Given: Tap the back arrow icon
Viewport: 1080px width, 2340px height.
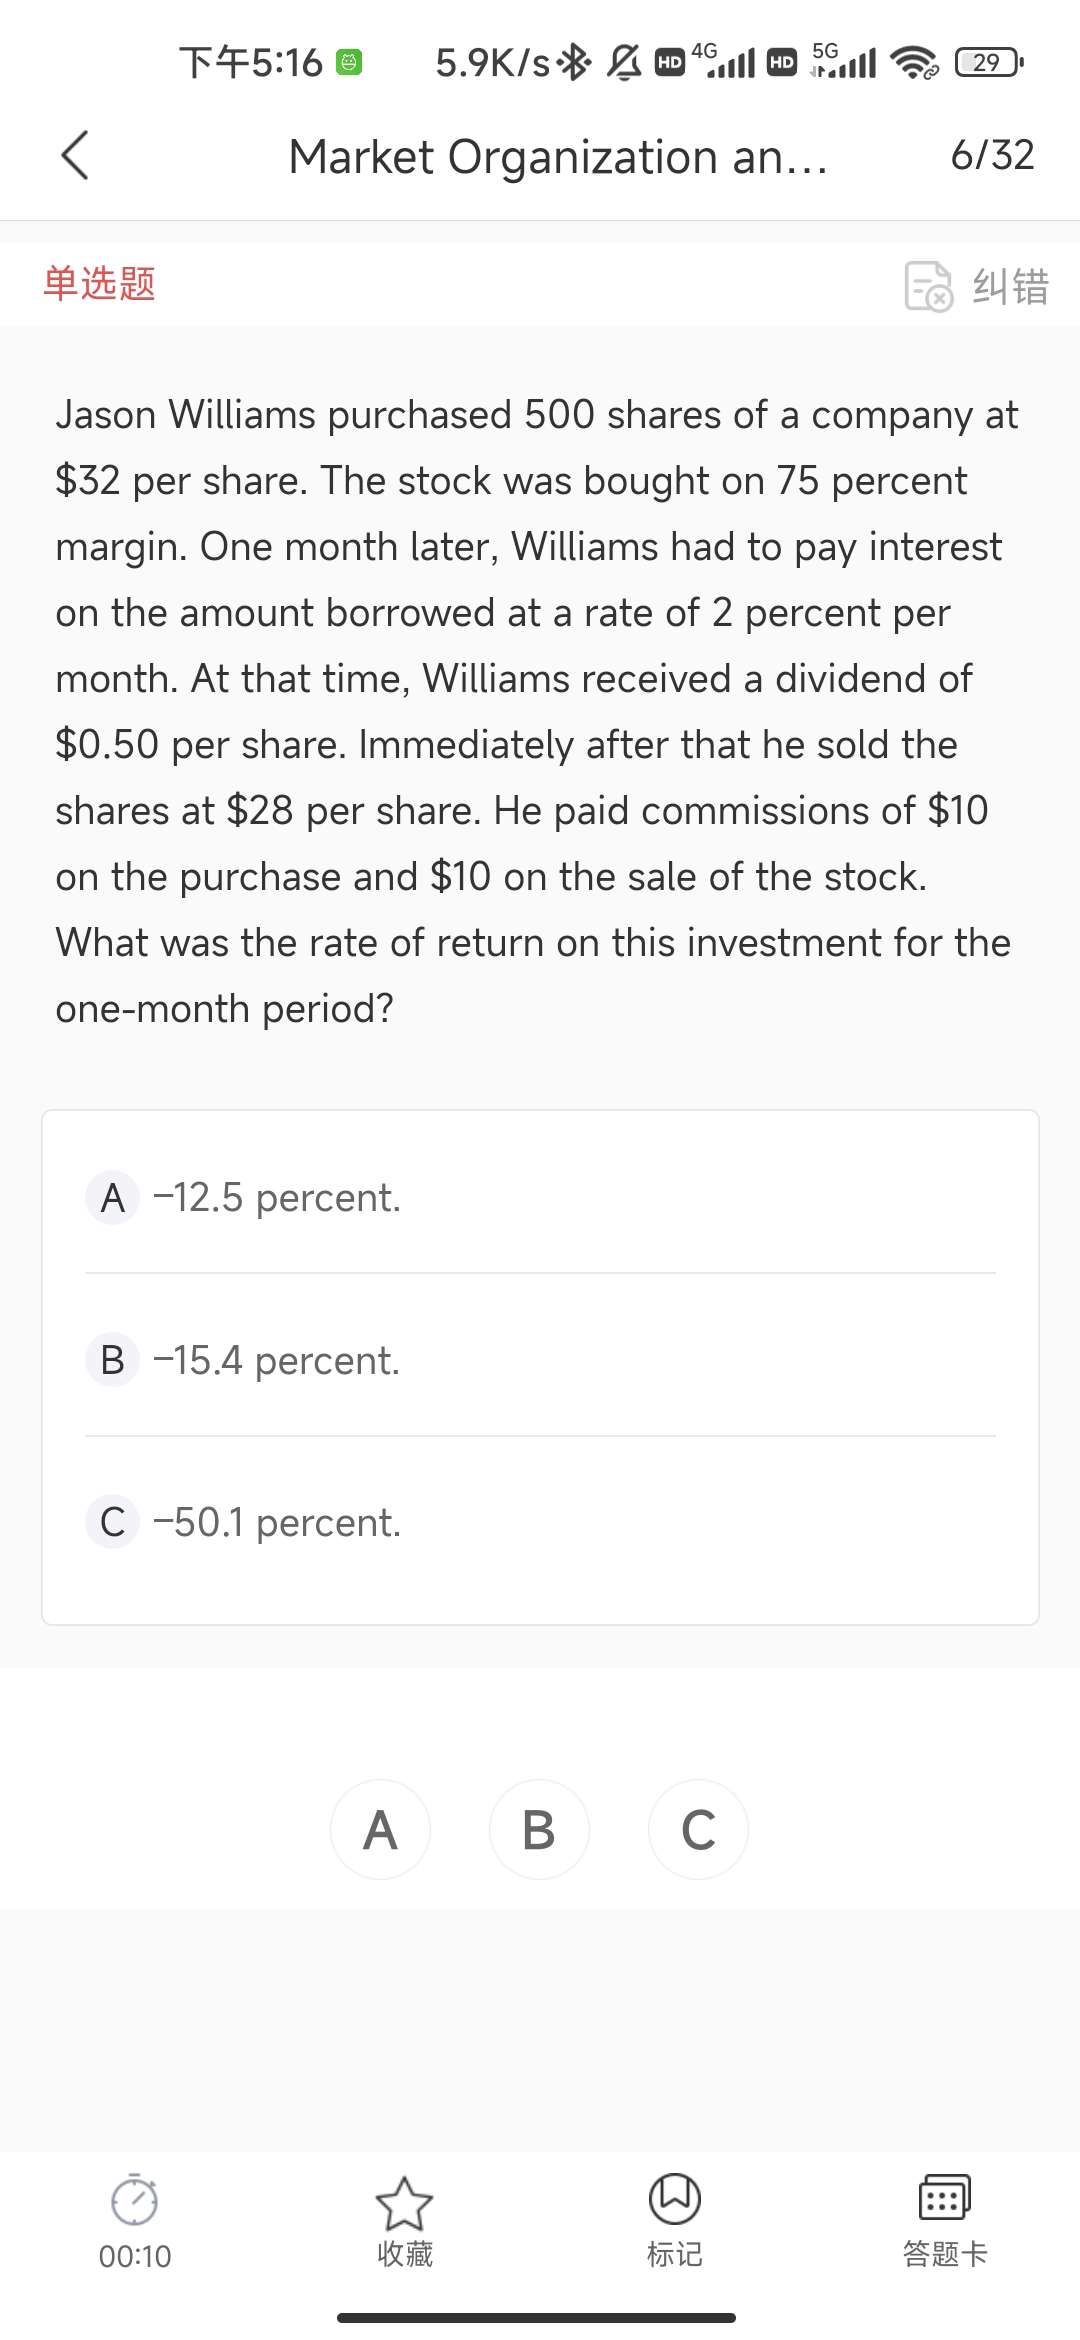Looking at the screenshot, I should [x=75, y=155].
